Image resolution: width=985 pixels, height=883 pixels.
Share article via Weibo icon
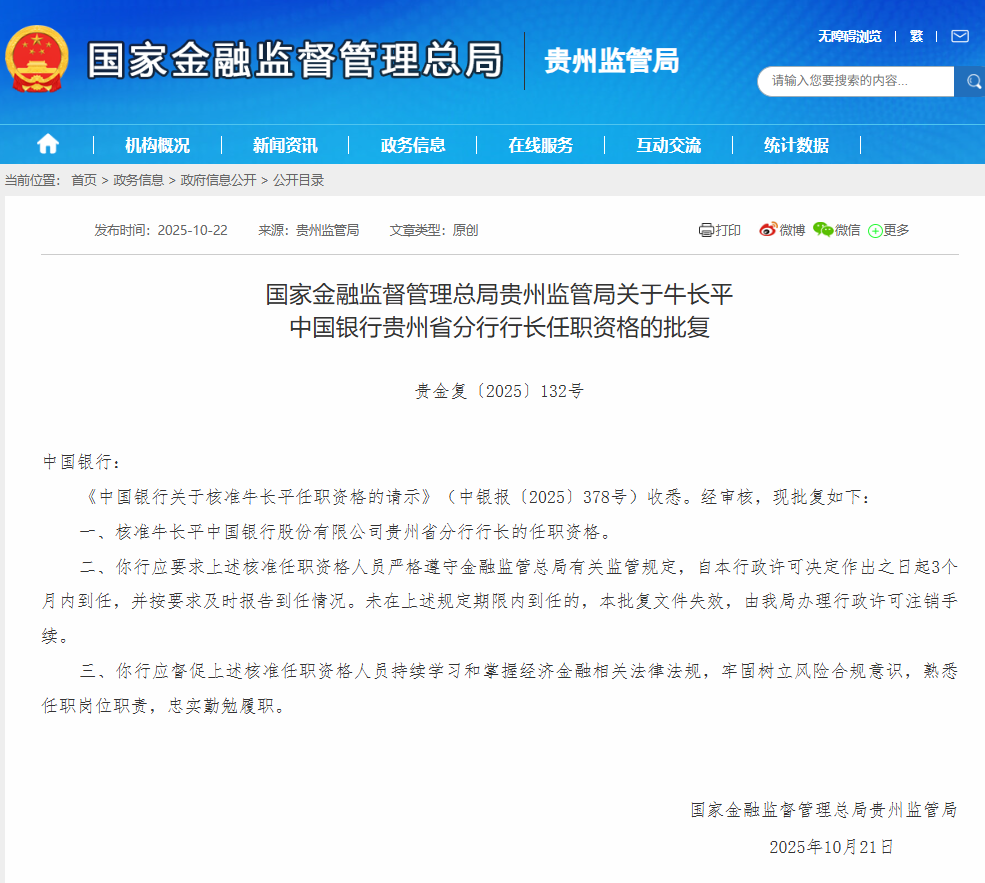(768, 230)
